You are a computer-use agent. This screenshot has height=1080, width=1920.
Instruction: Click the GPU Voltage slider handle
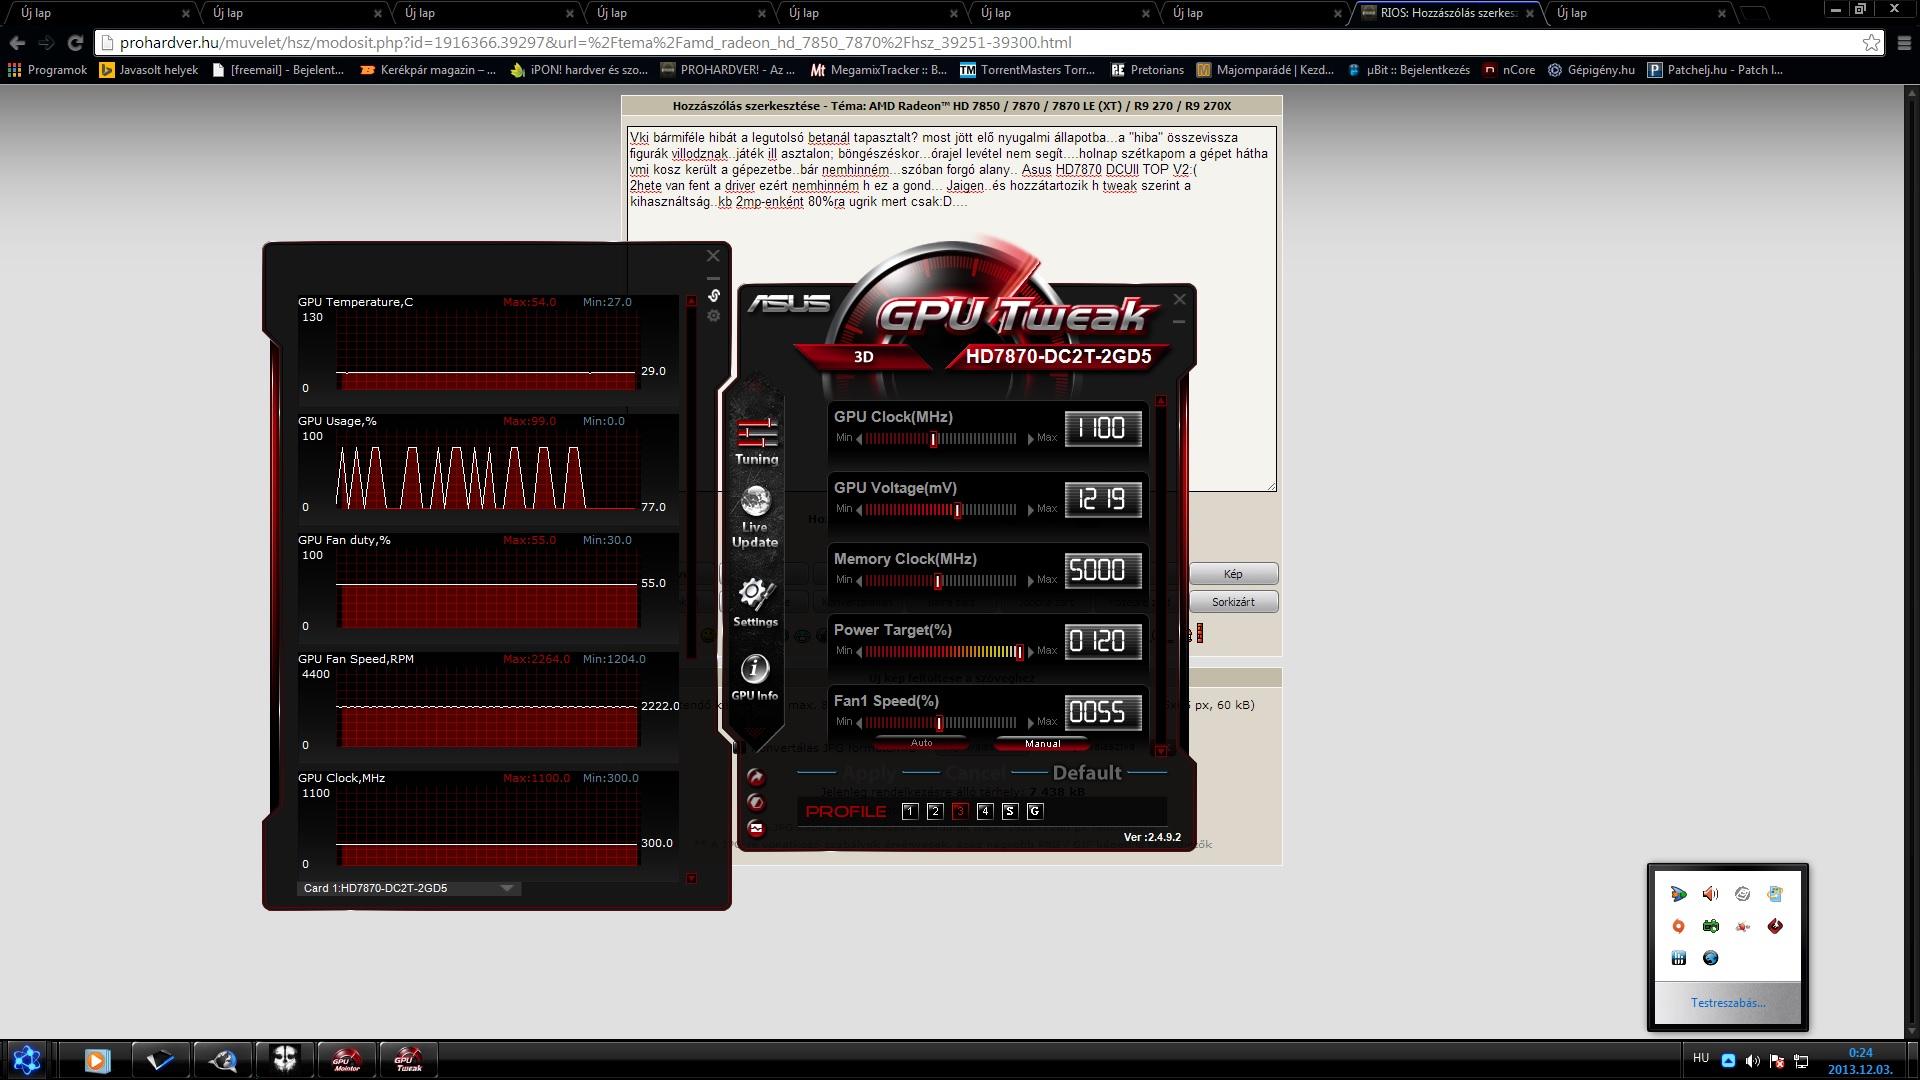coord(957,510)
